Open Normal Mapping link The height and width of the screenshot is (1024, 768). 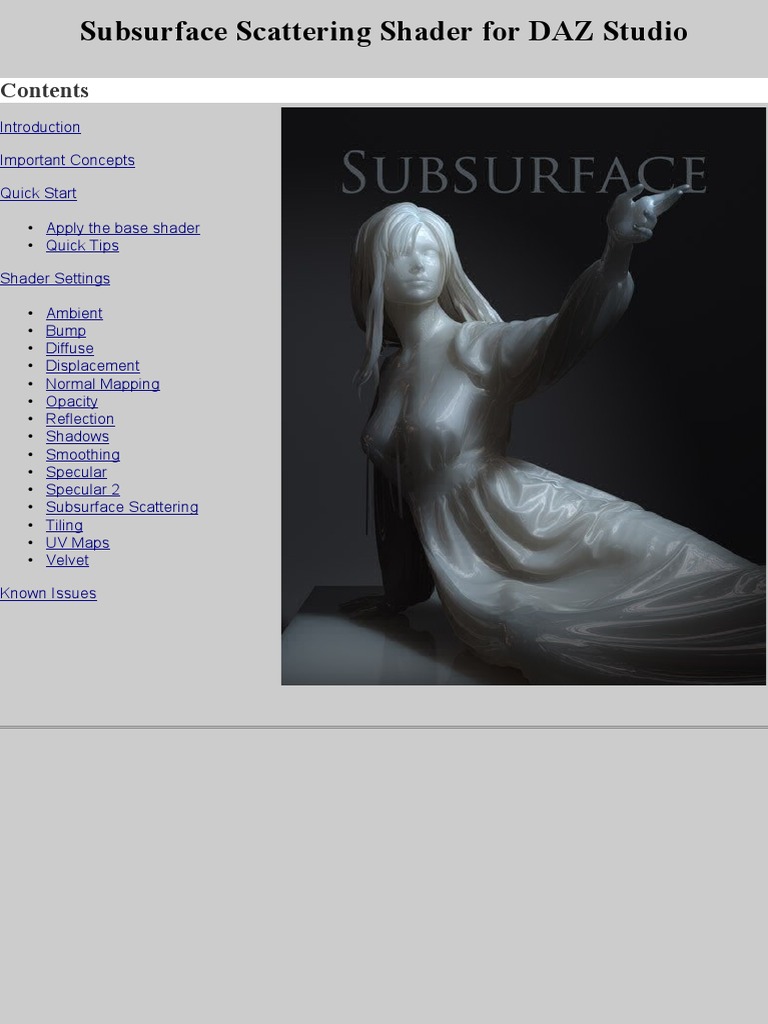pos(103,384)
